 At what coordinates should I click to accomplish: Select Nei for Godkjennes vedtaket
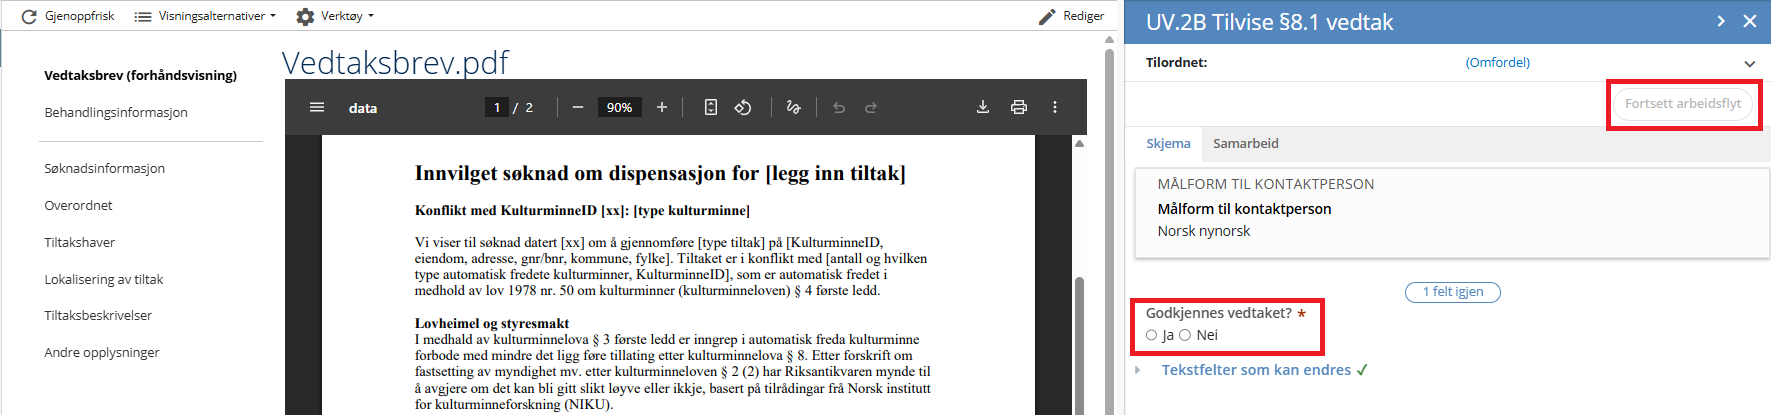click(1185, 335)
